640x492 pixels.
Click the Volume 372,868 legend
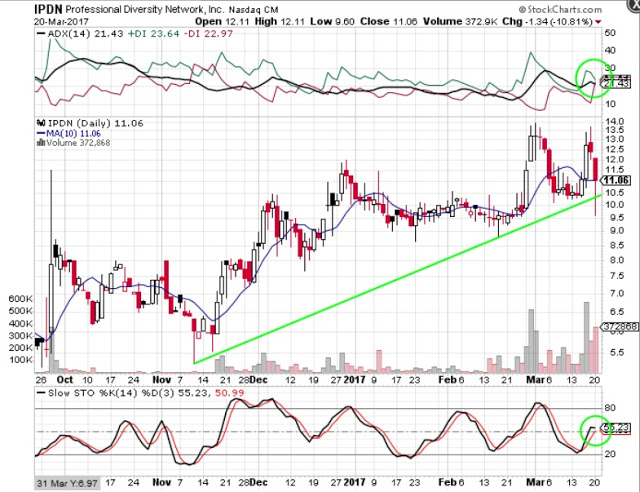point(78,143)
